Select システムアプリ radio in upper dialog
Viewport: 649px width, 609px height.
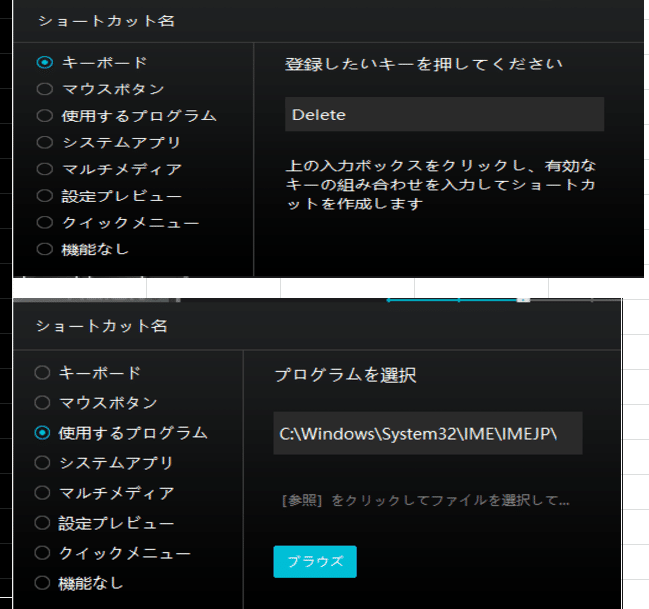point(45,142)
